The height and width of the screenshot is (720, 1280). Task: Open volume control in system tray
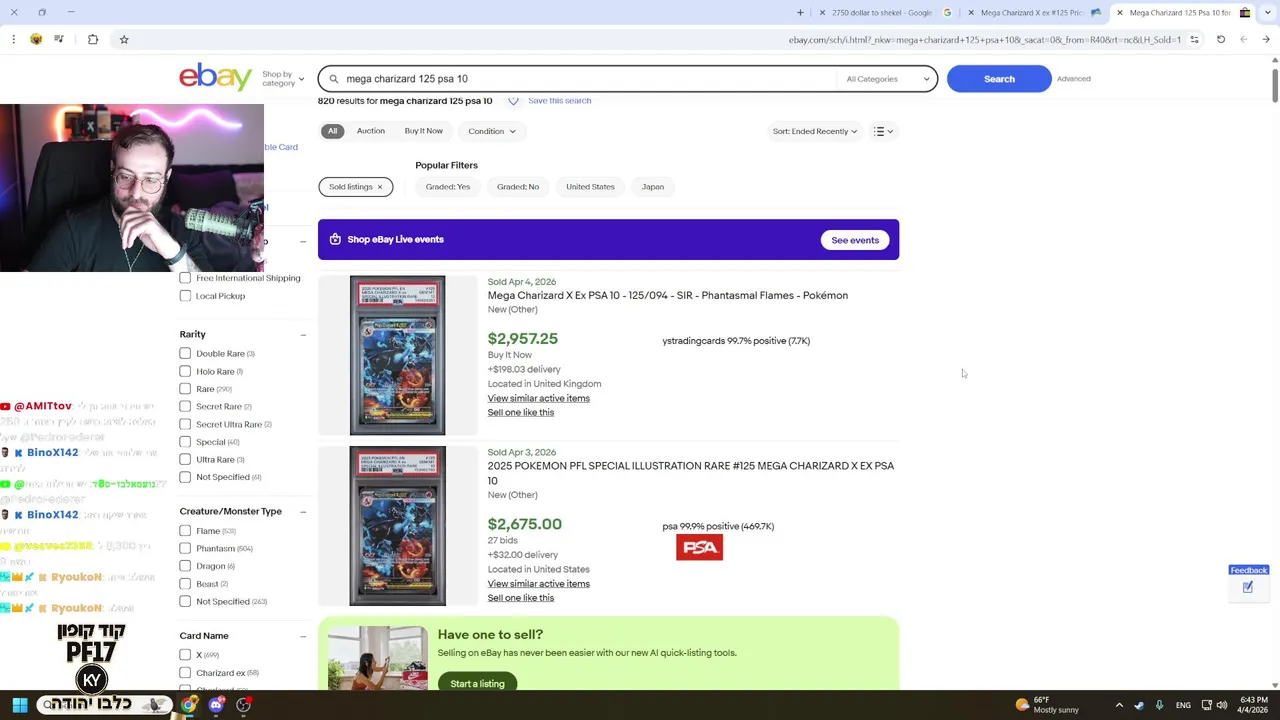pyautogui.click(x=1224, y=705)
